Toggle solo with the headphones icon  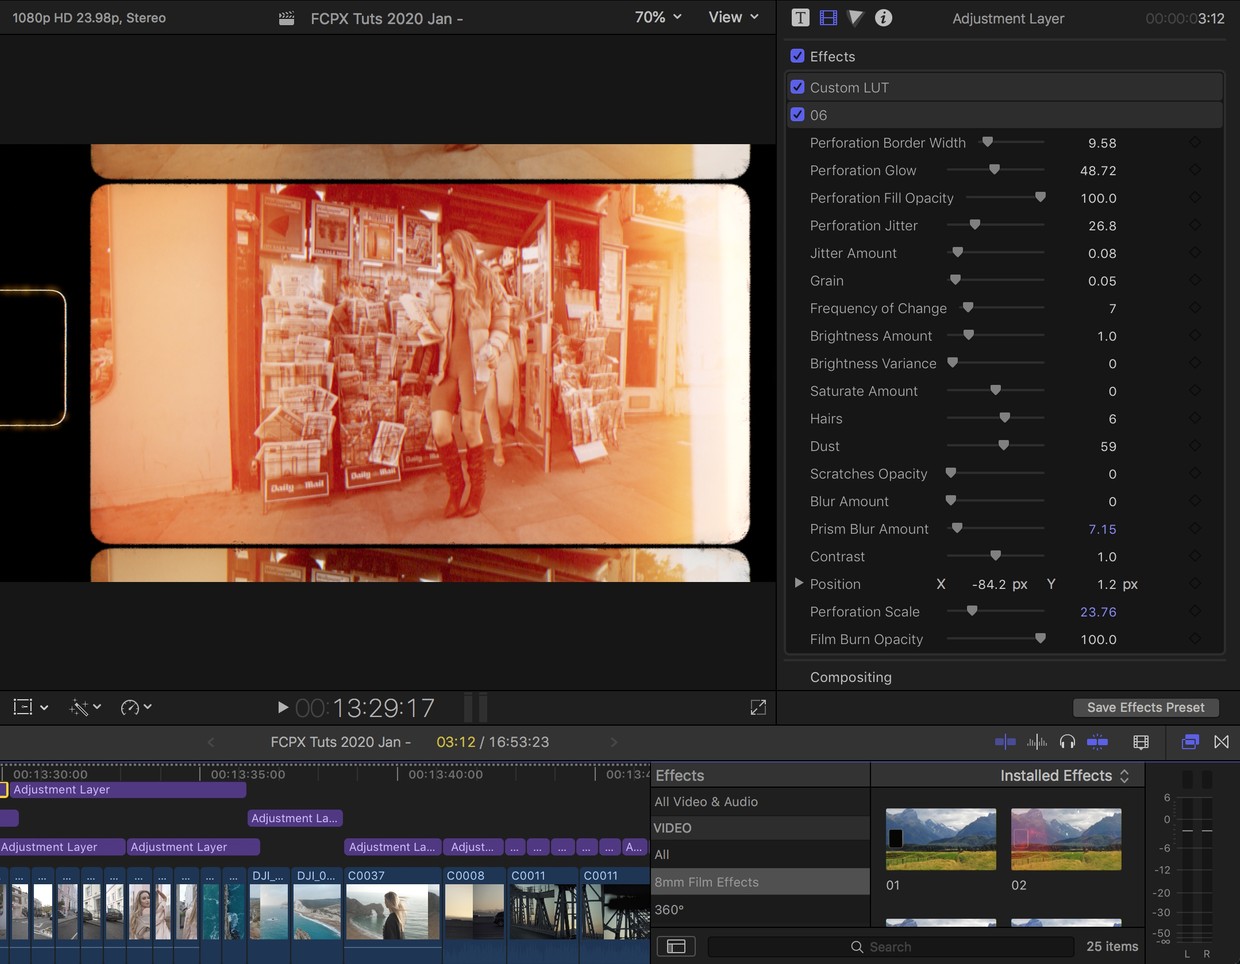(1067, 741)
